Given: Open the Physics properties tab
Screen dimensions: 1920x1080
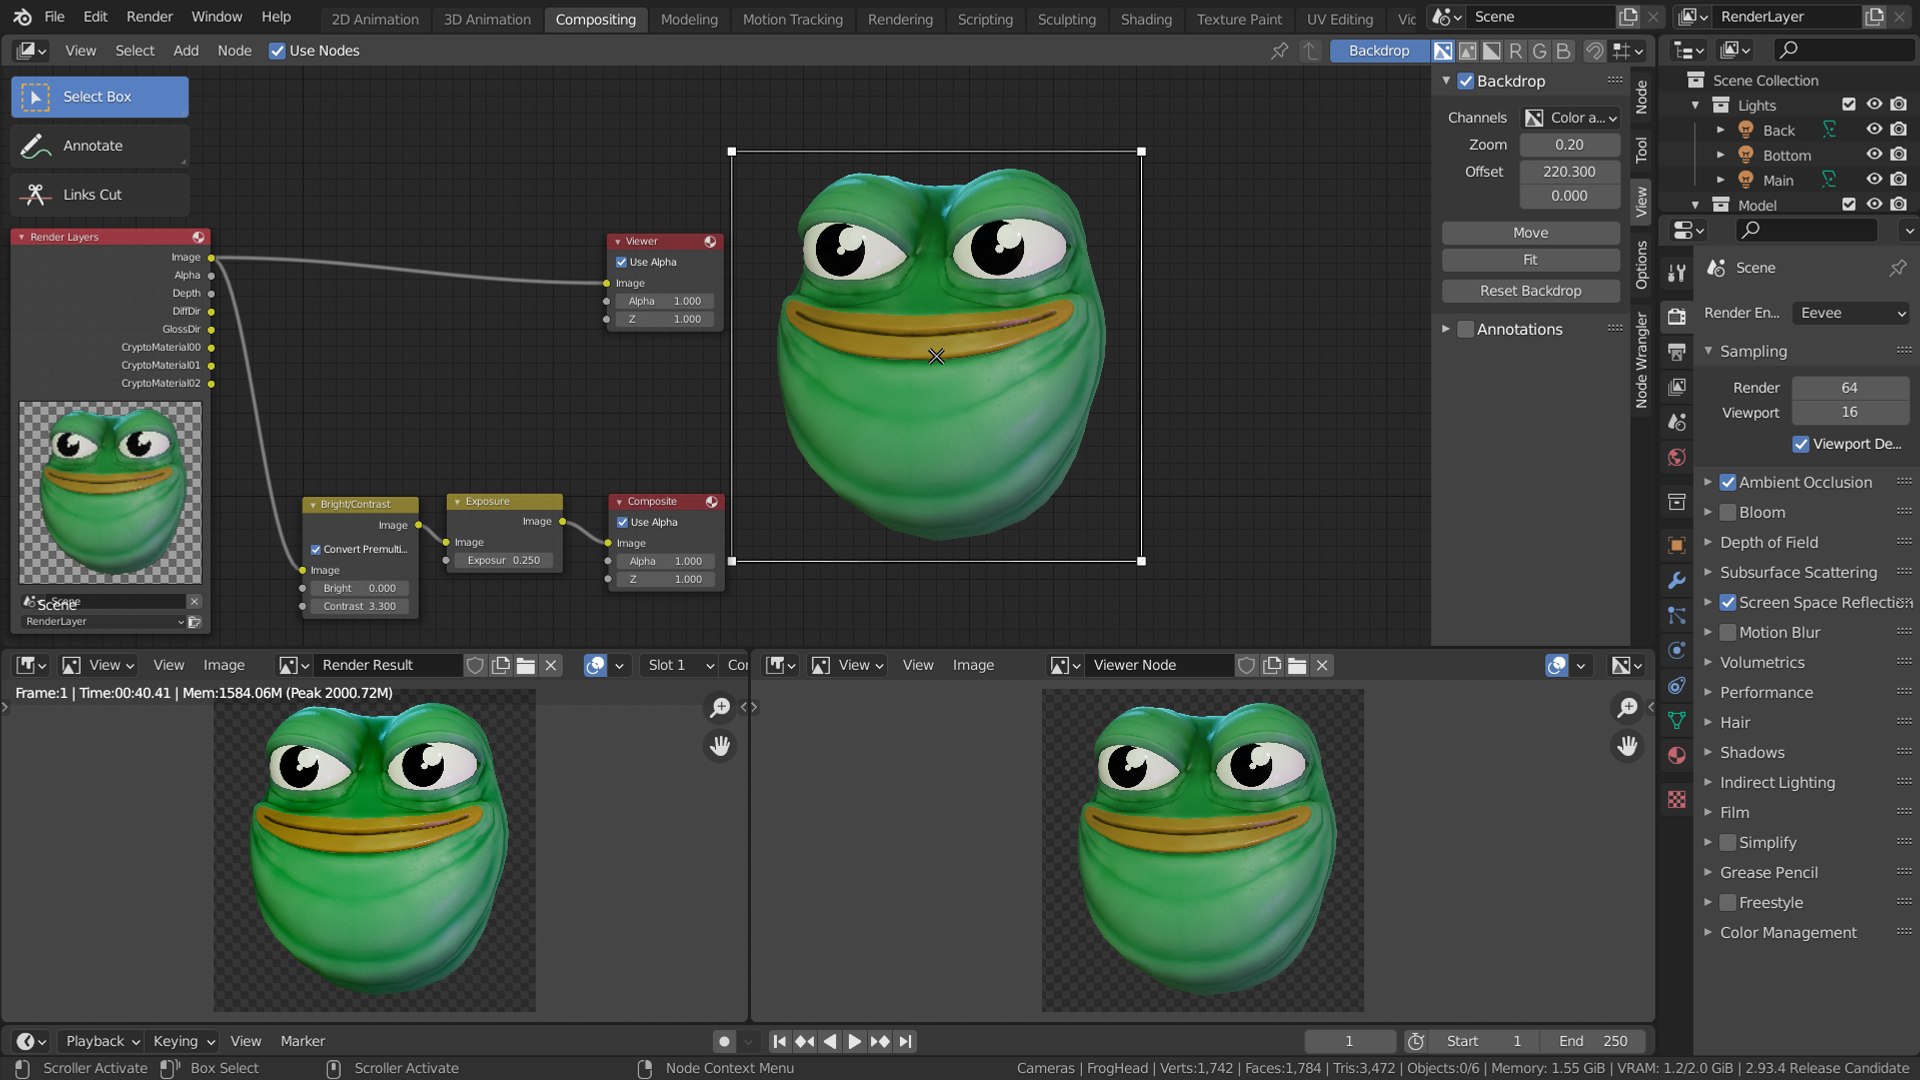Looking at the screenshot, I should tap(1677, 650).
